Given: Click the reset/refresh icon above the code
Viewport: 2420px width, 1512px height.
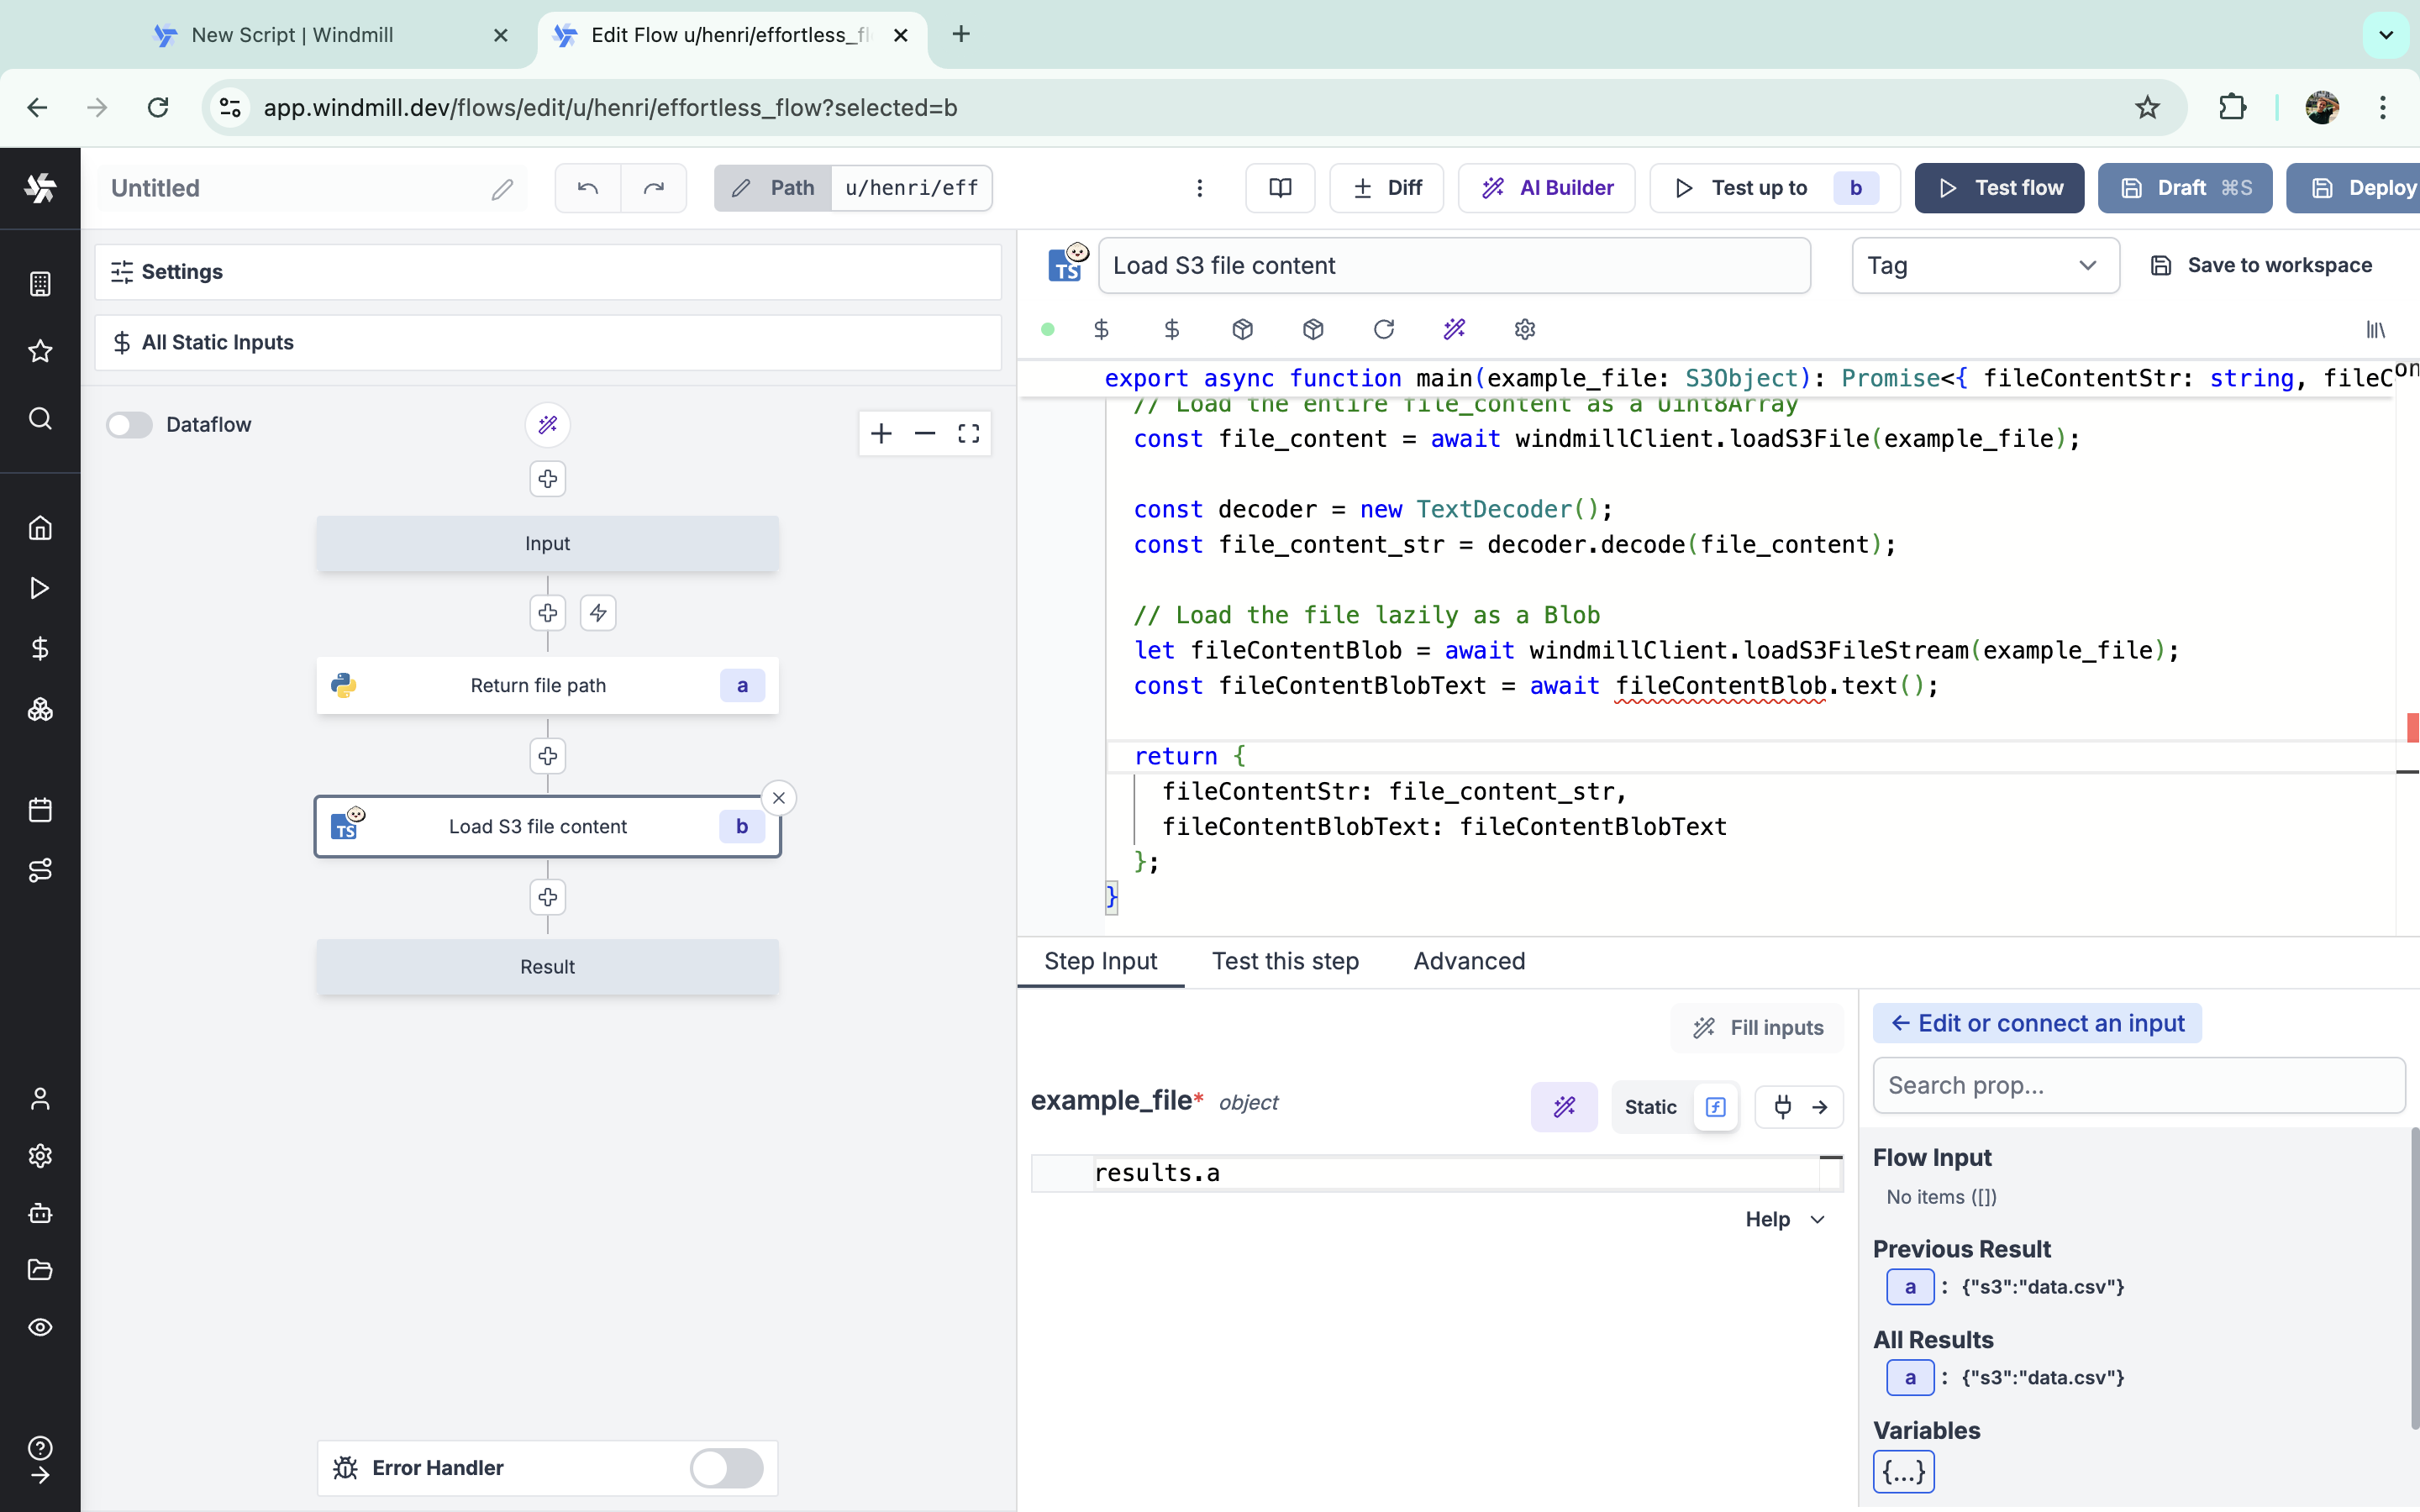Looking at the screenshot, I should coord(1384,329).
